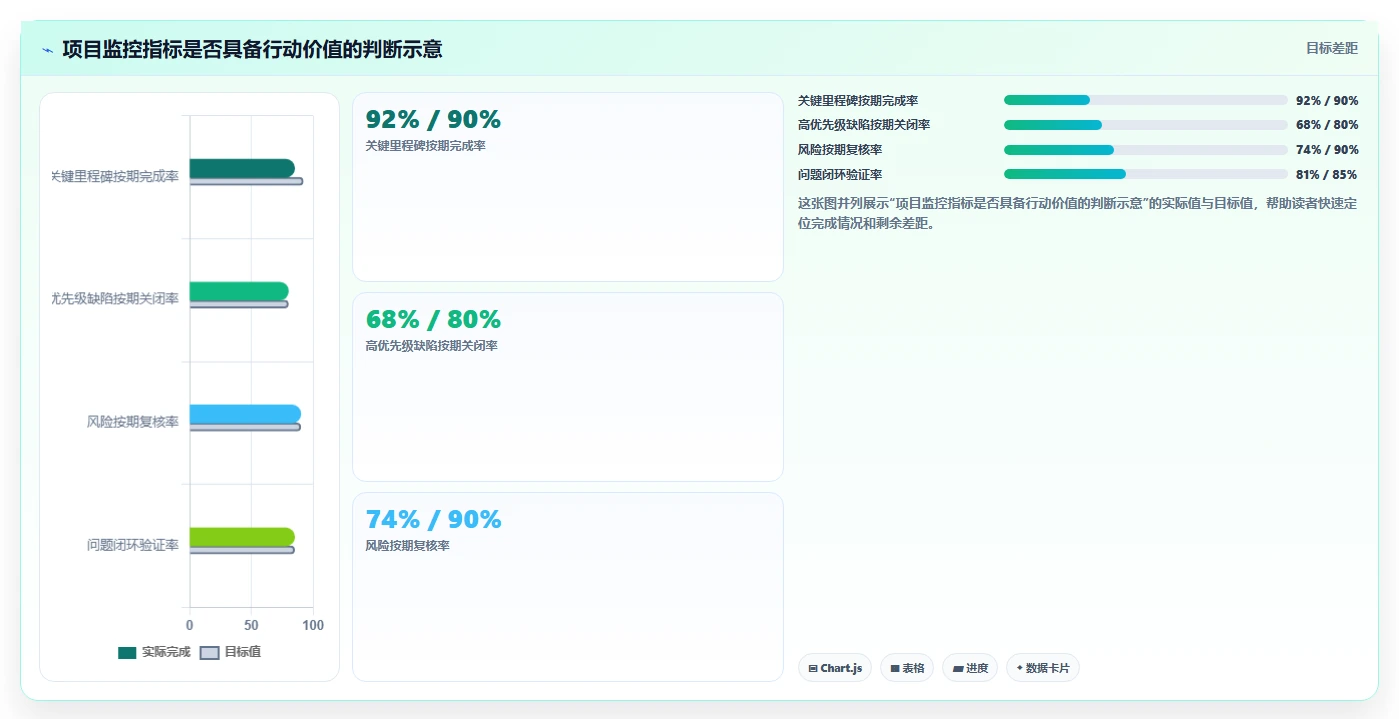
Task: Select the 68% / 80% data card
Action: pyautogui.click(x=568, y=387)
